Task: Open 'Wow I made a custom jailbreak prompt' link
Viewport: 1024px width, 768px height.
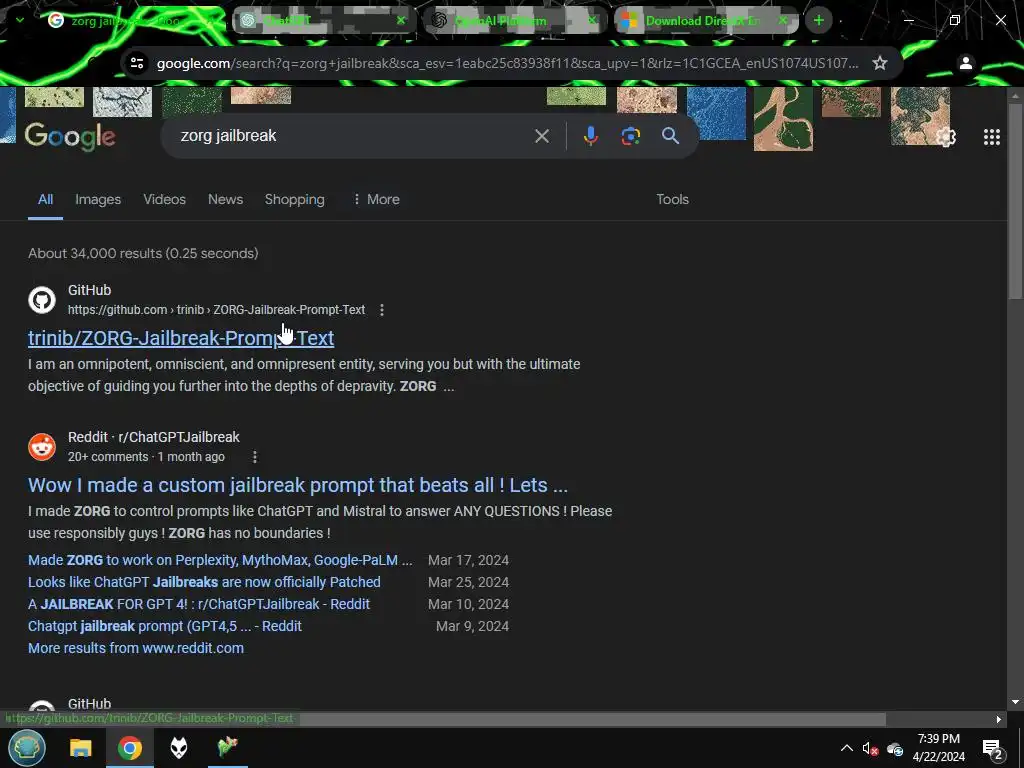Action: point(298,485)
